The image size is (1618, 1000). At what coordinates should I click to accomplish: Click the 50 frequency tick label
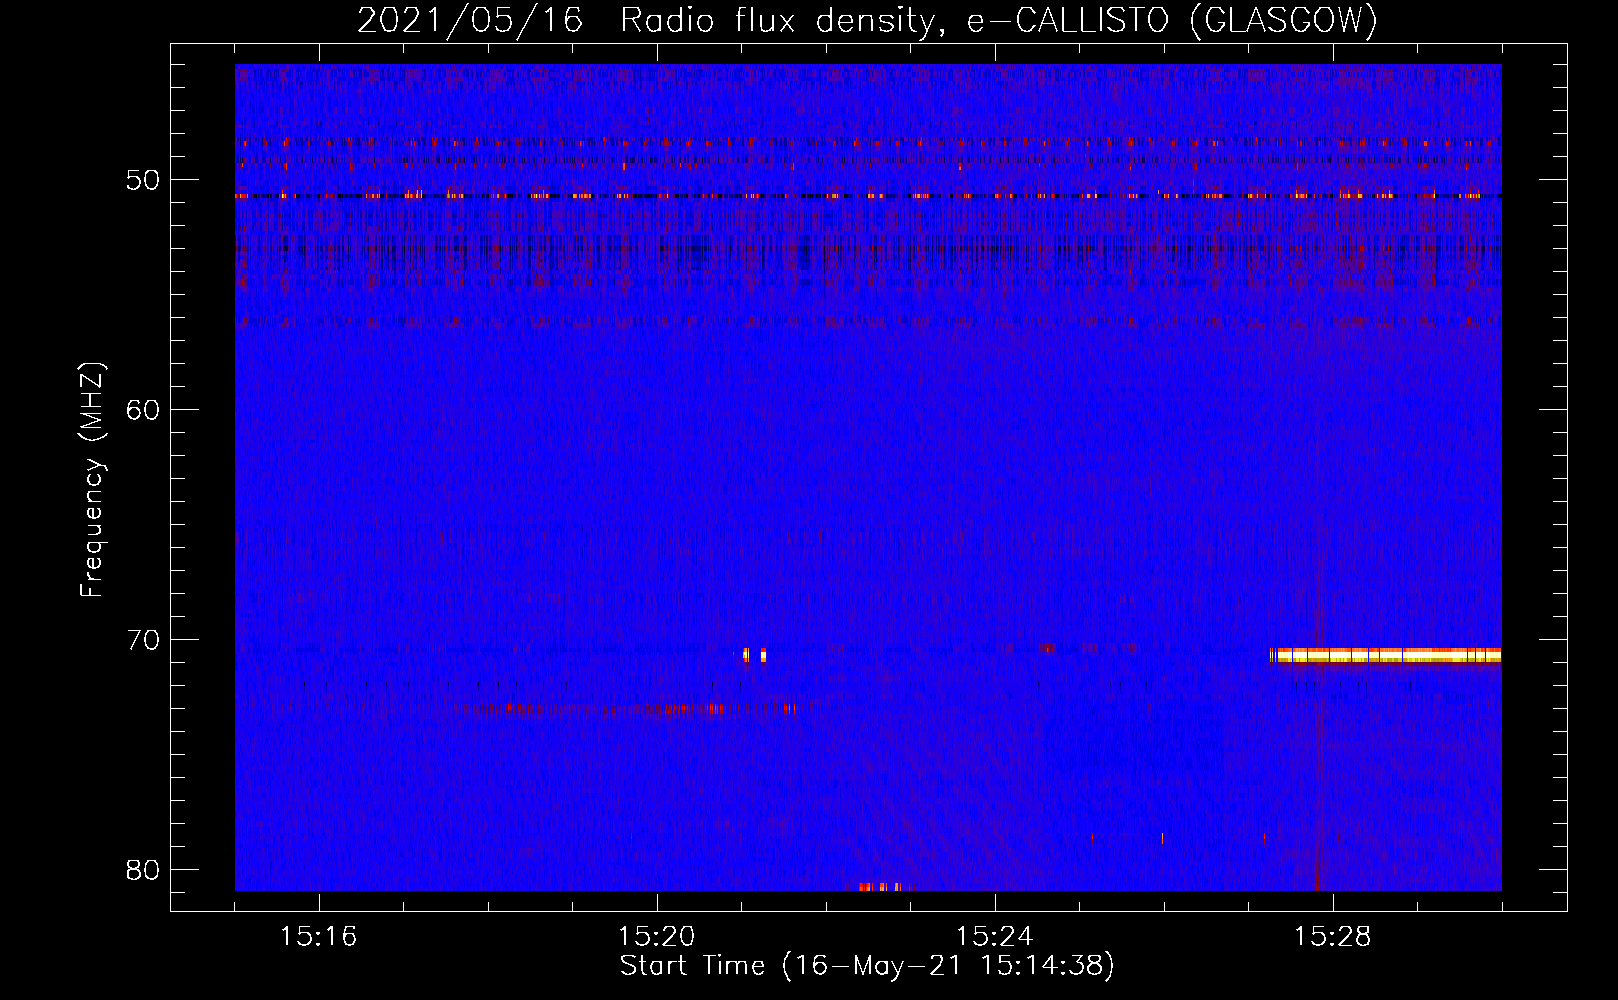[x=144, y=181]
